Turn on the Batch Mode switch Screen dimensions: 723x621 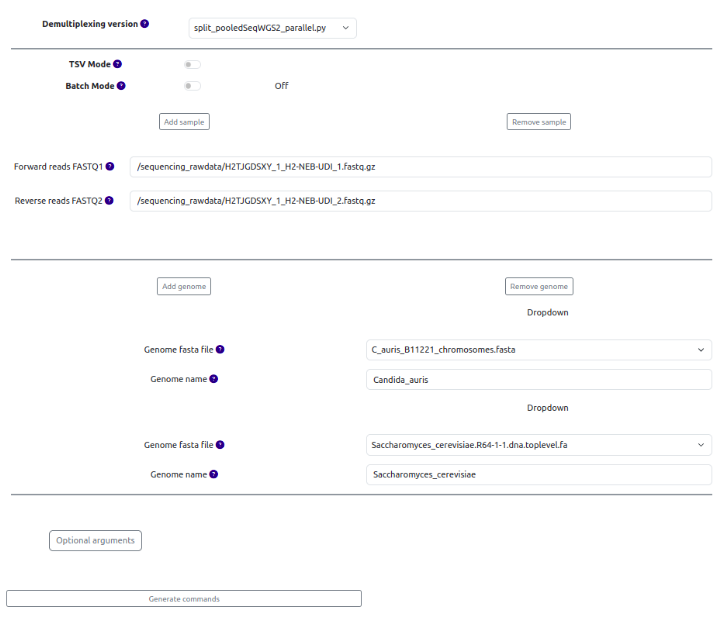pyautogui.click(x=192, y=86)
